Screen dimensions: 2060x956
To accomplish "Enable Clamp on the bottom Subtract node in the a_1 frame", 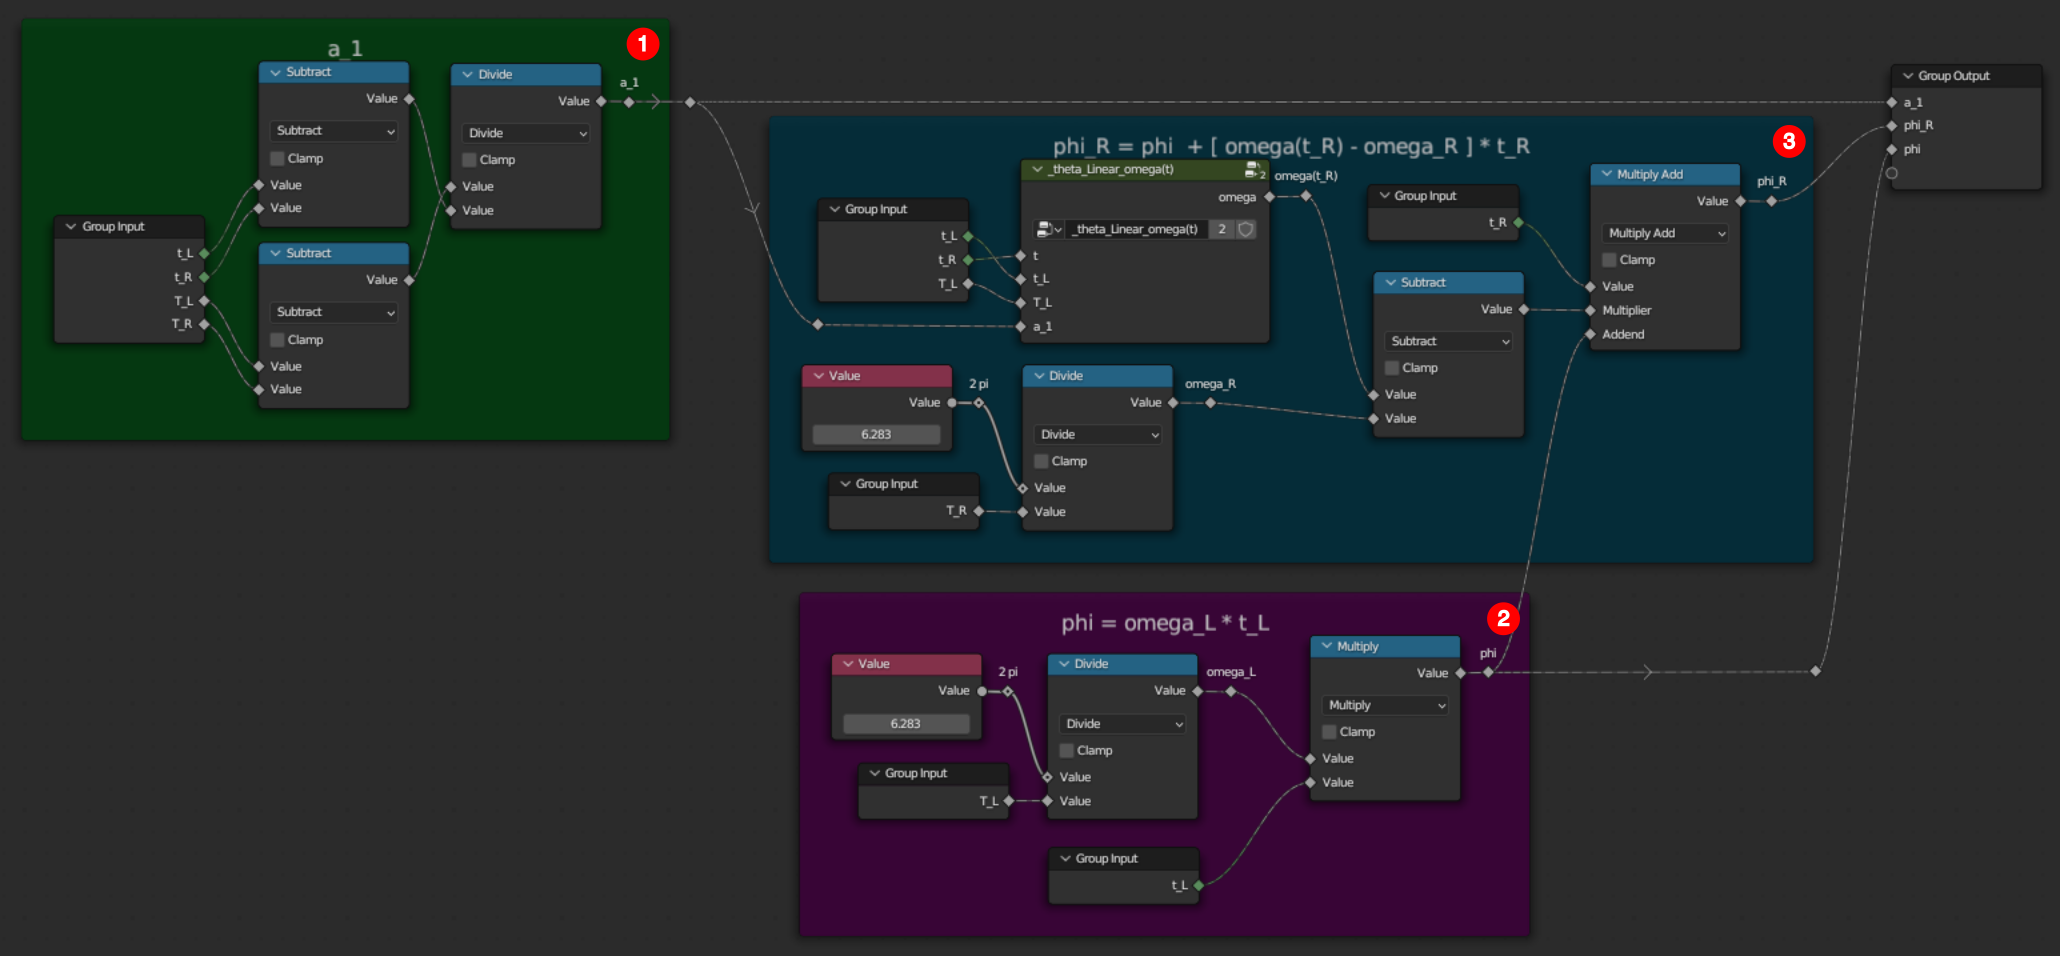I will click(278, 340).
